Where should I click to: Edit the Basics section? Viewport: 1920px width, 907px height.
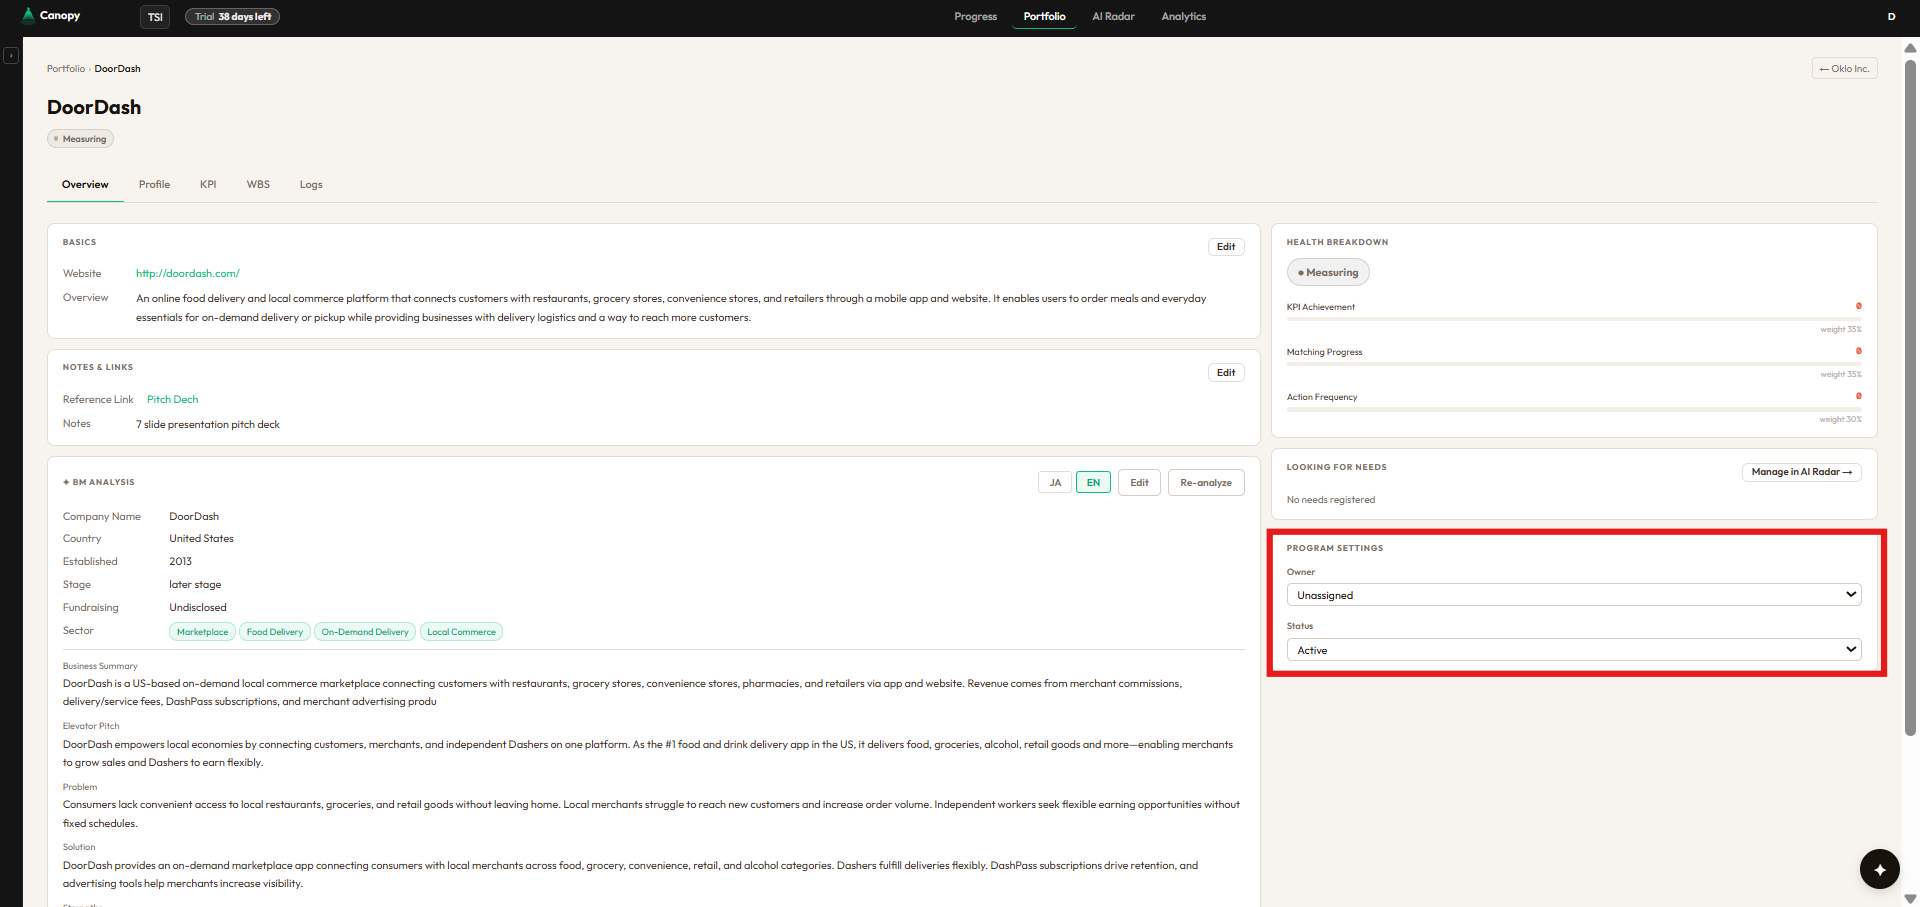pyautogui.click(x=1226, y=247)
